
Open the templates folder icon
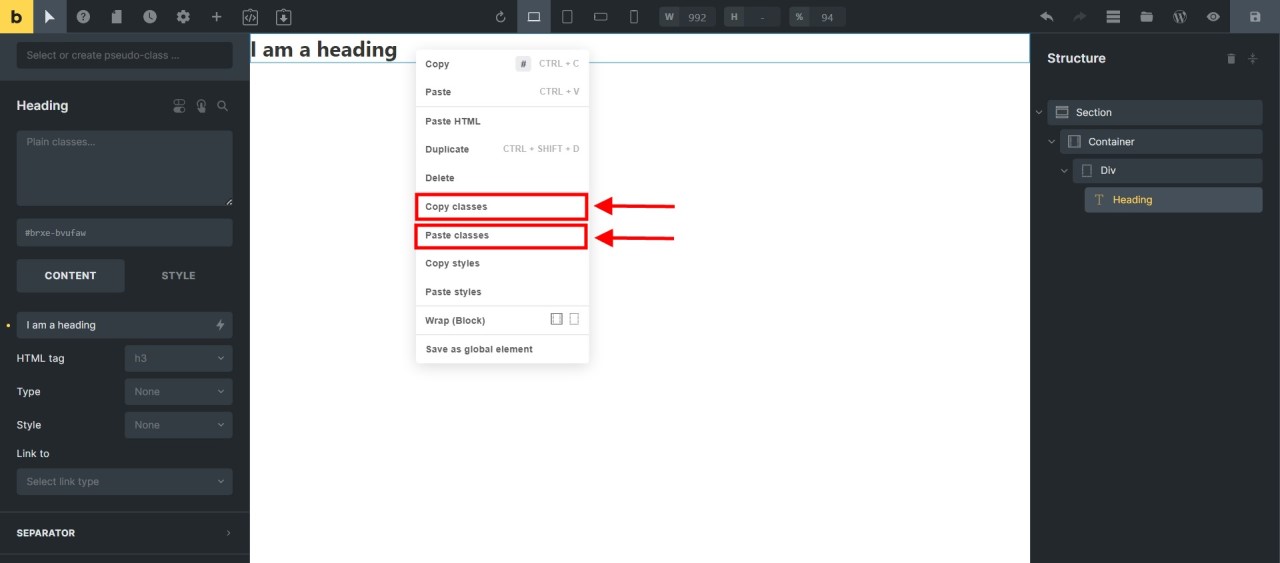tap(1146, 17)
